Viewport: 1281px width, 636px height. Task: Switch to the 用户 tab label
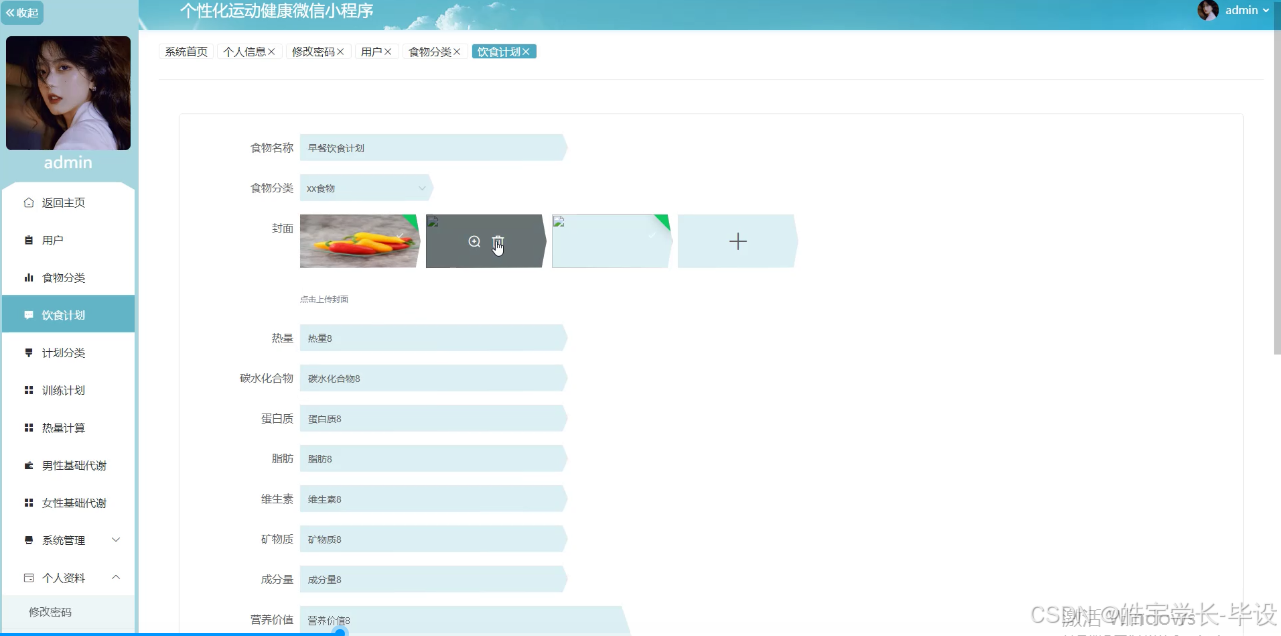[x=371, y=52]
